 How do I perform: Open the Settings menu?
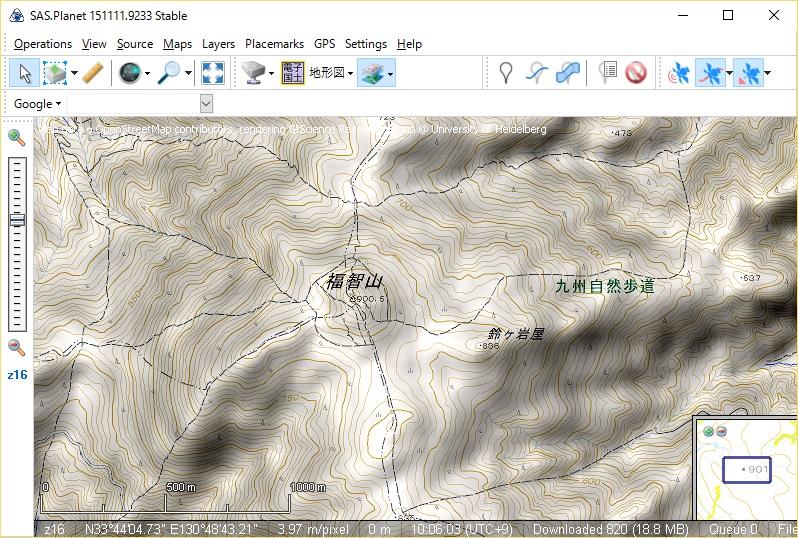366,44
